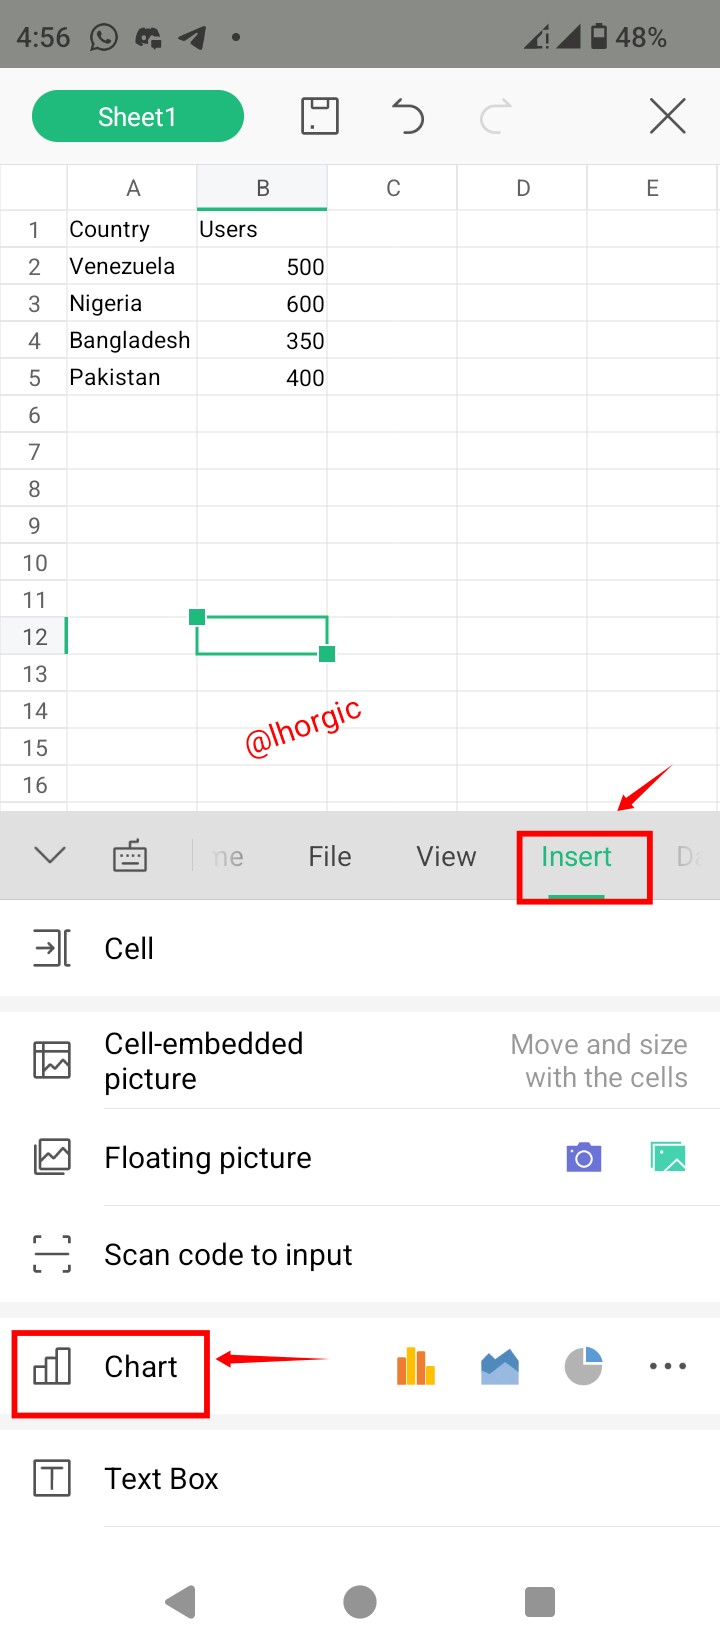Screen dimensions: 720x1650
Task: Open the keyboard input icon
Action: pos(130,856)
